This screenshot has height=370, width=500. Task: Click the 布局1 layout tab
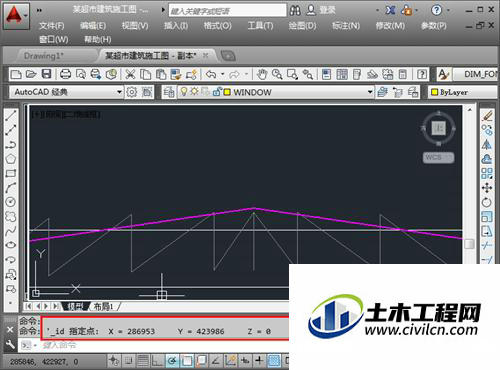[x=103, y=306]
